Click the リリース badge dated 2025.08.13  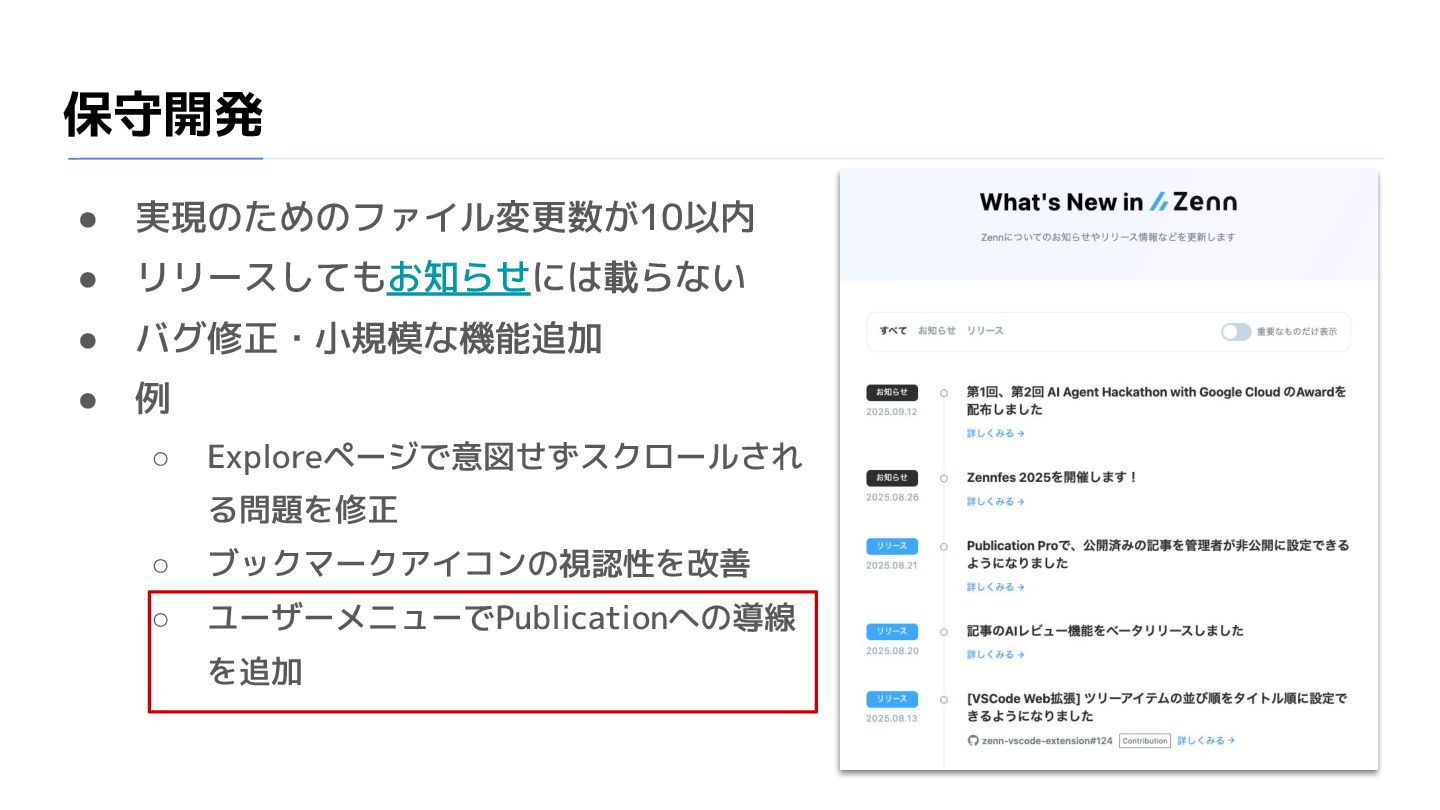pyautogui.click(x=892, y=699)
